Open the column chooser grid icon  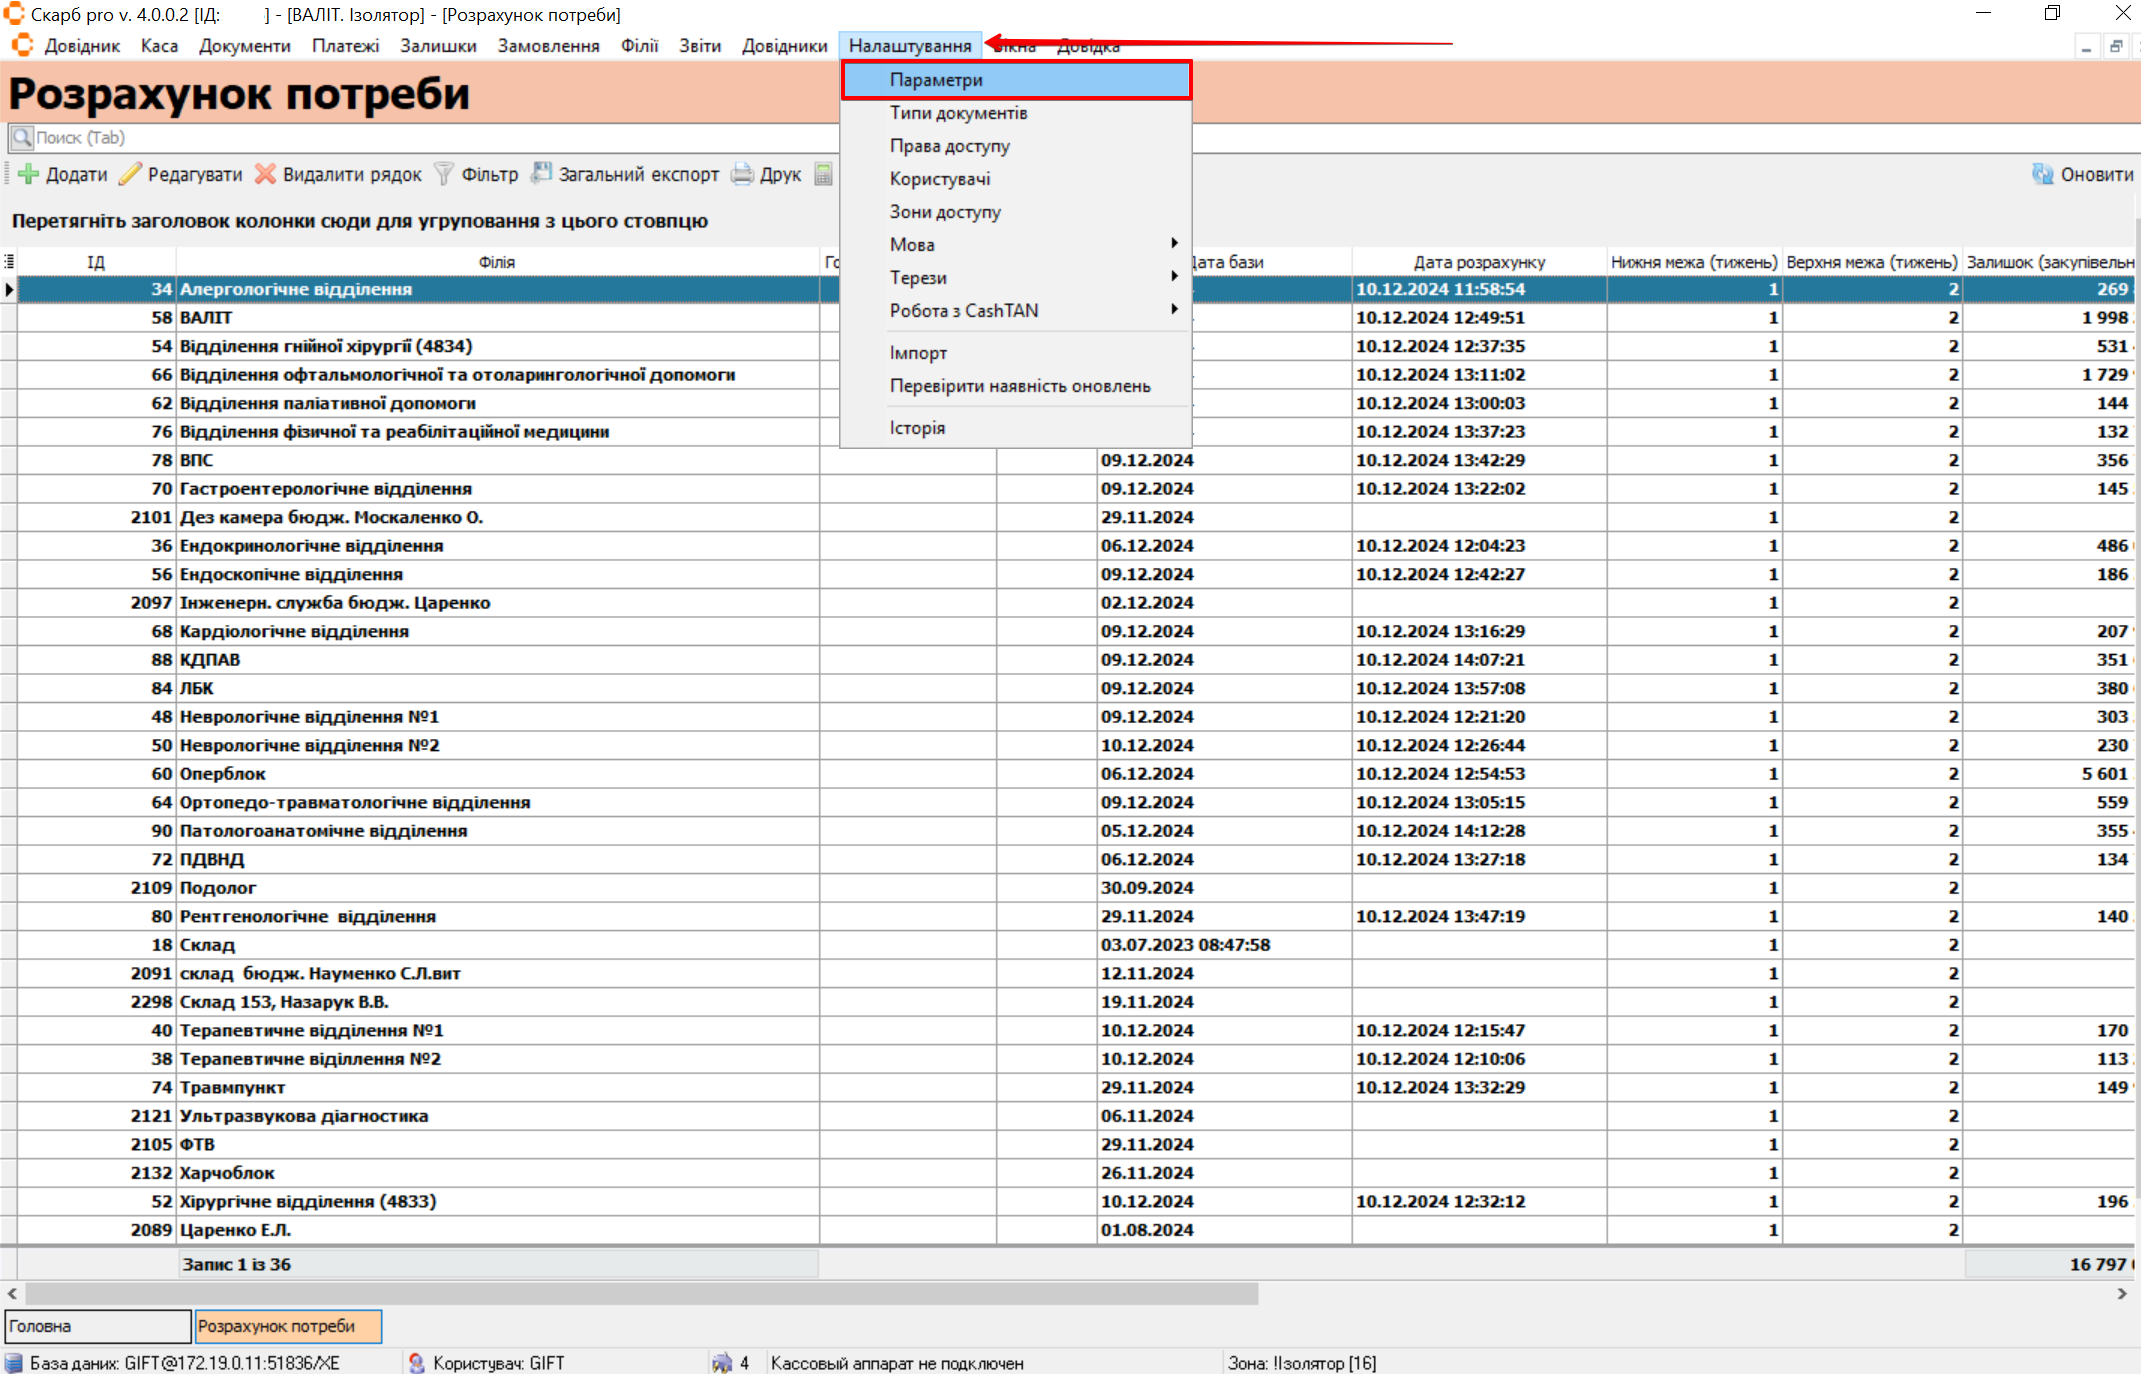tap(9, 262)
